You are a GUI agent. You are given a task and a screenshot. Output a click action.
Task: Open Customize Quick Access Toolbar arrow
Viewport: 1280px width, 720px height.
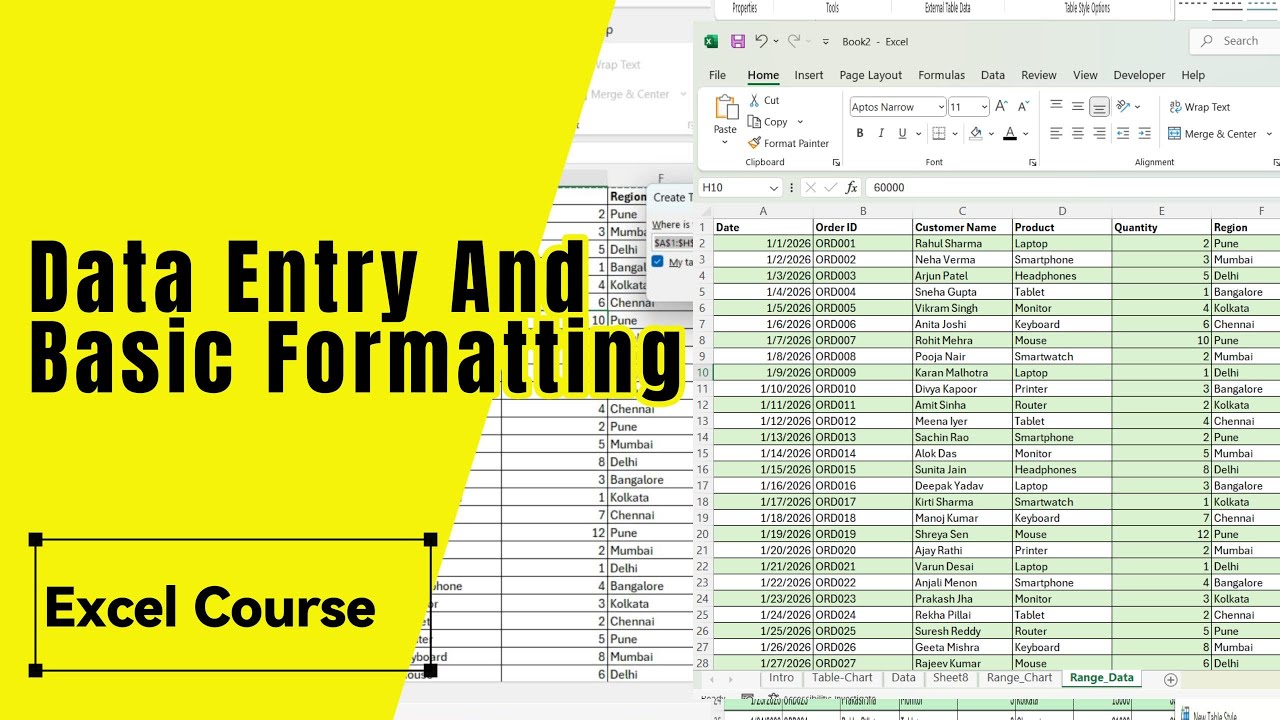825,42
